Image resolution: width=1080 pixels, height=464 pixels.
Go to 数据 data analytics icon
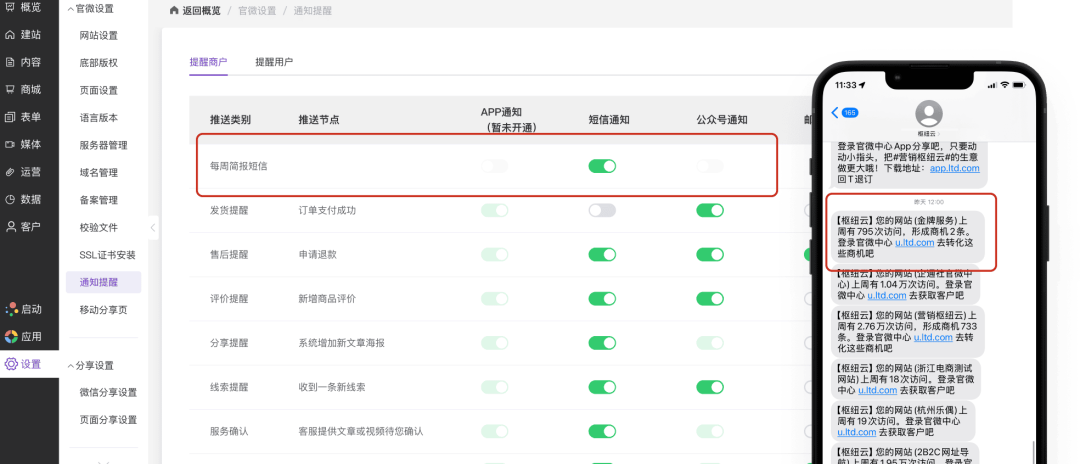pos(11,199)
